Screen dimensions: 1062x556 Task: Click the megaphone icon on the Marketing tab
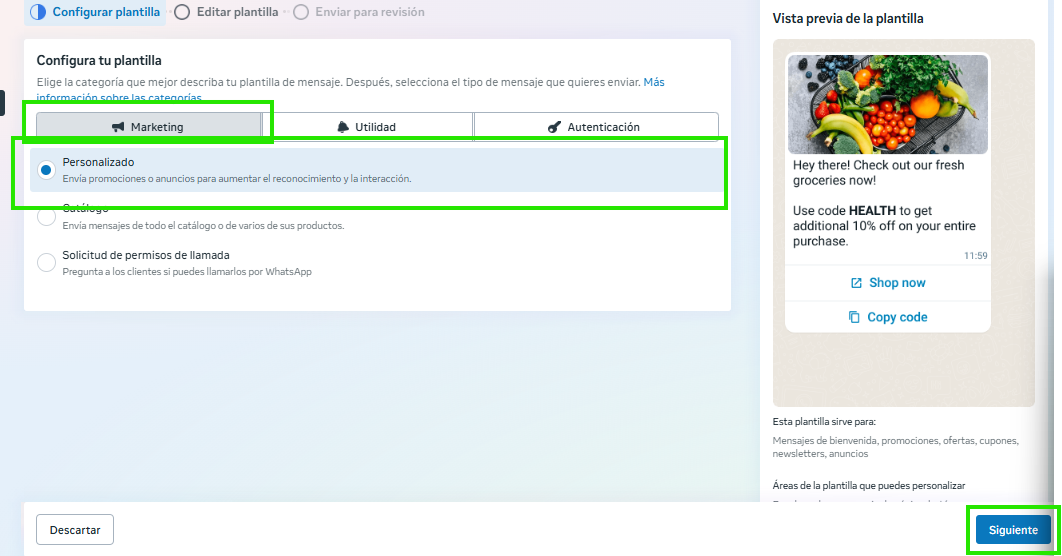pyautogui.click(x=118, y=127)
